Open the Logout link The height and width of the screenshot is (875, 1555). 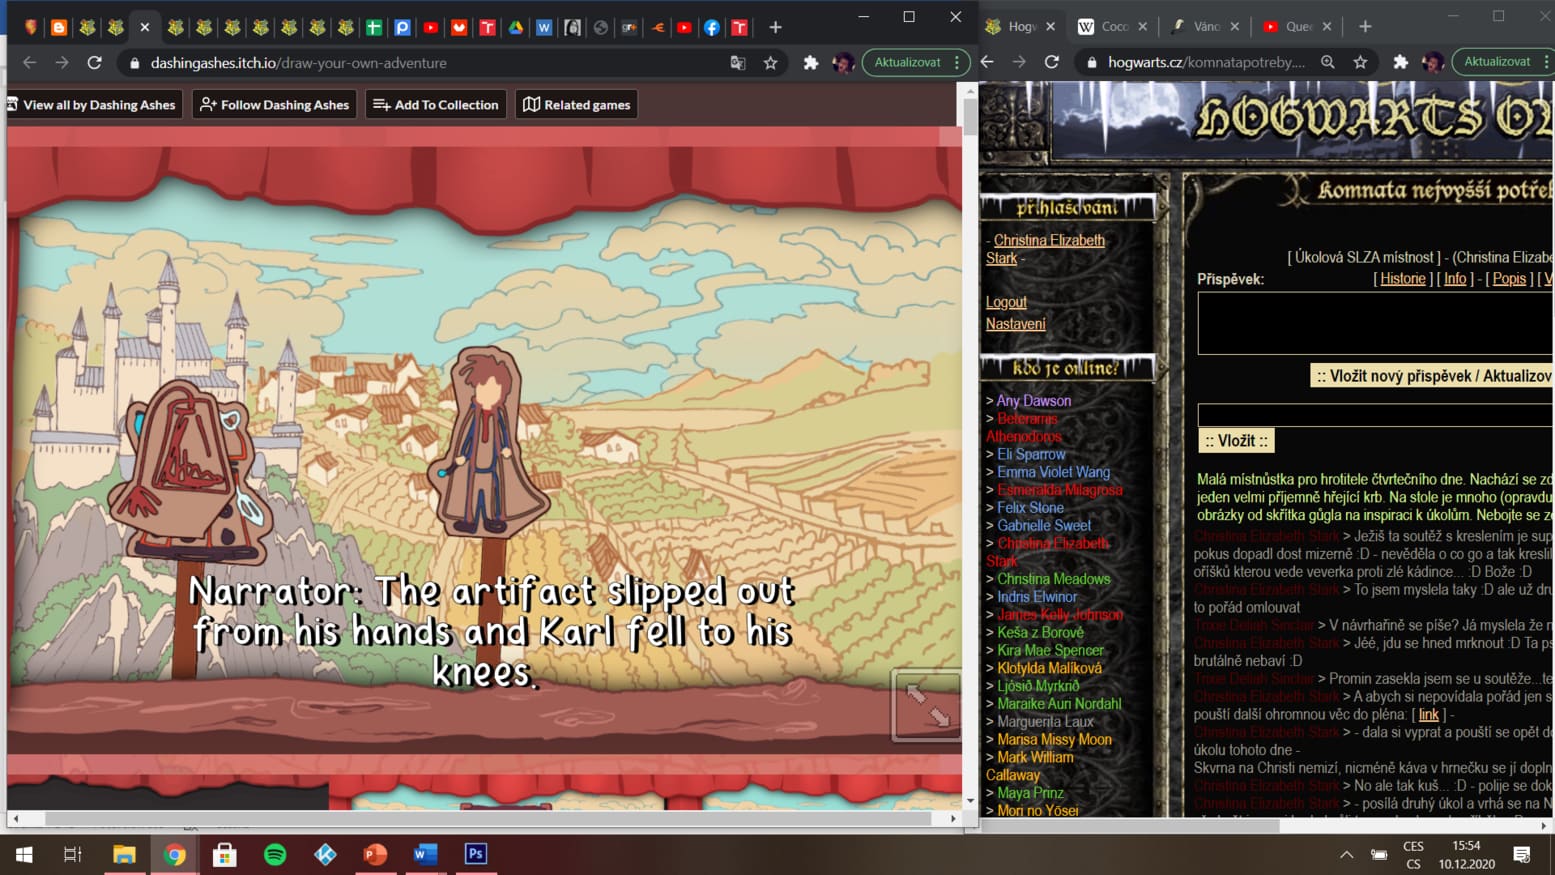1006,302
